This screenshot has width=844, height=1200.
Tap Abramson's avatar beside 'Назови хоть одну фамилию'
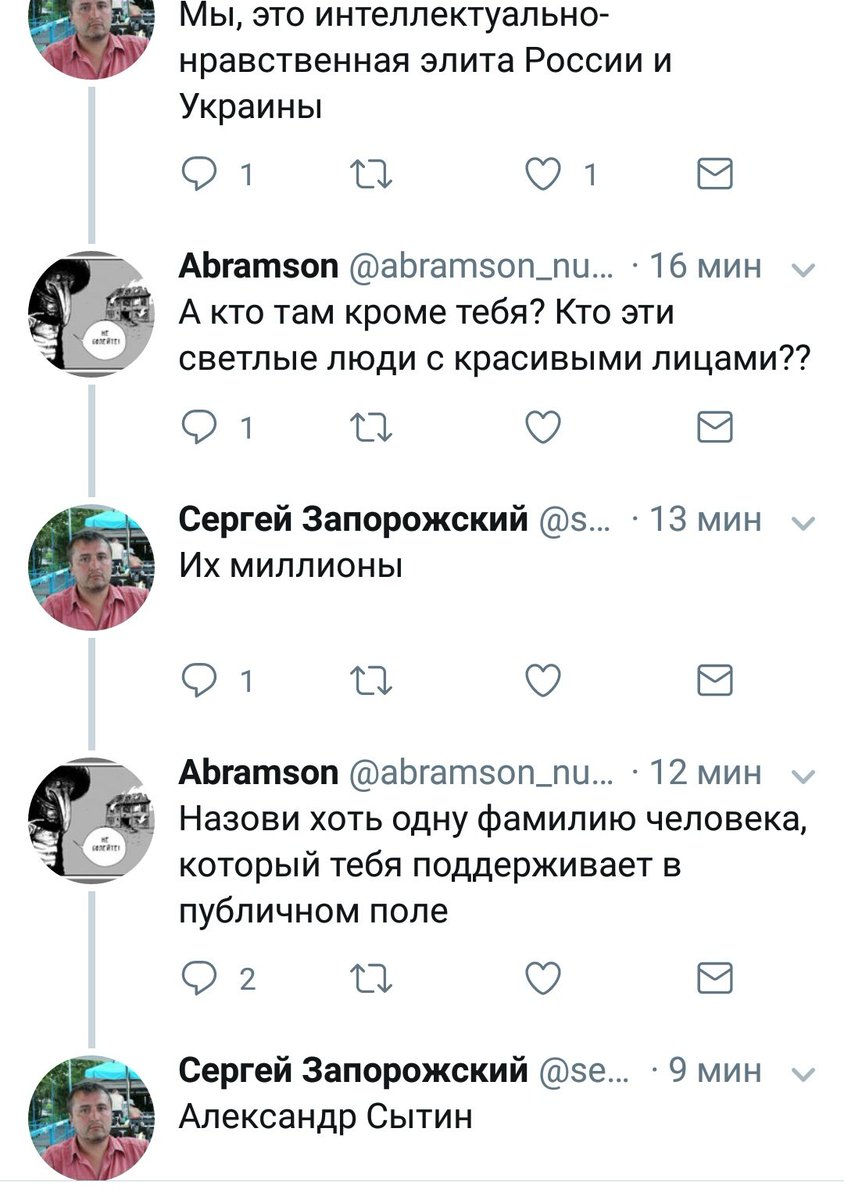91,817
